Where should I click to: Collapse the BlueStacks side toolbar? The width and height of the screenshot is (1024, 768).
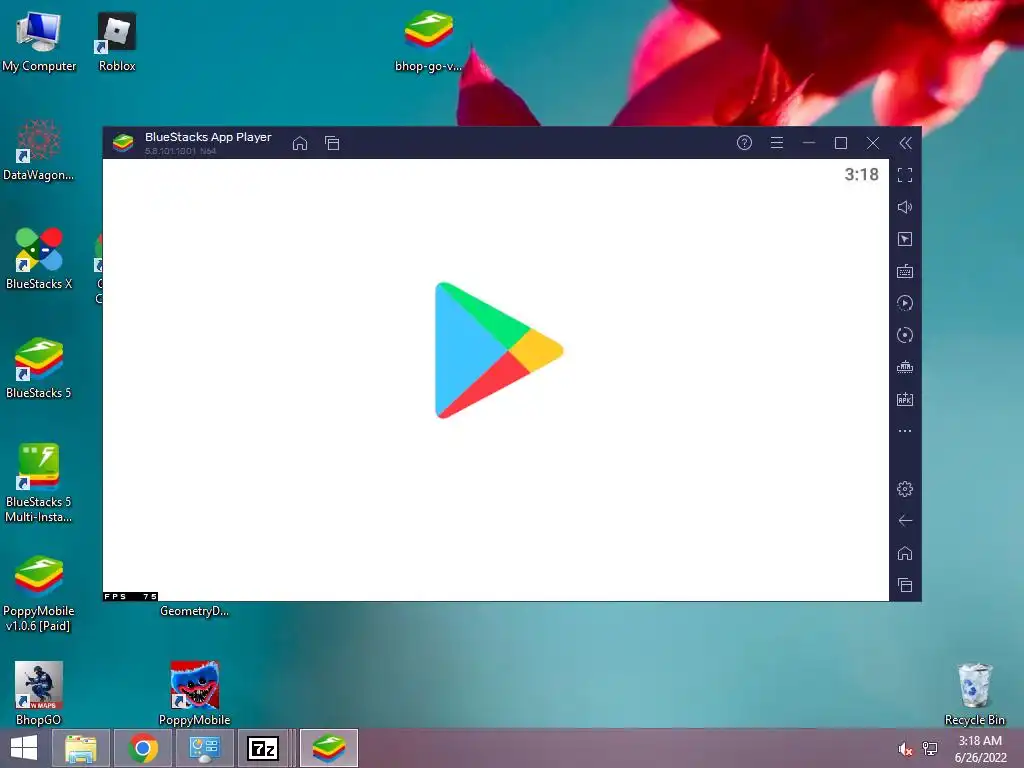point(905,143)
